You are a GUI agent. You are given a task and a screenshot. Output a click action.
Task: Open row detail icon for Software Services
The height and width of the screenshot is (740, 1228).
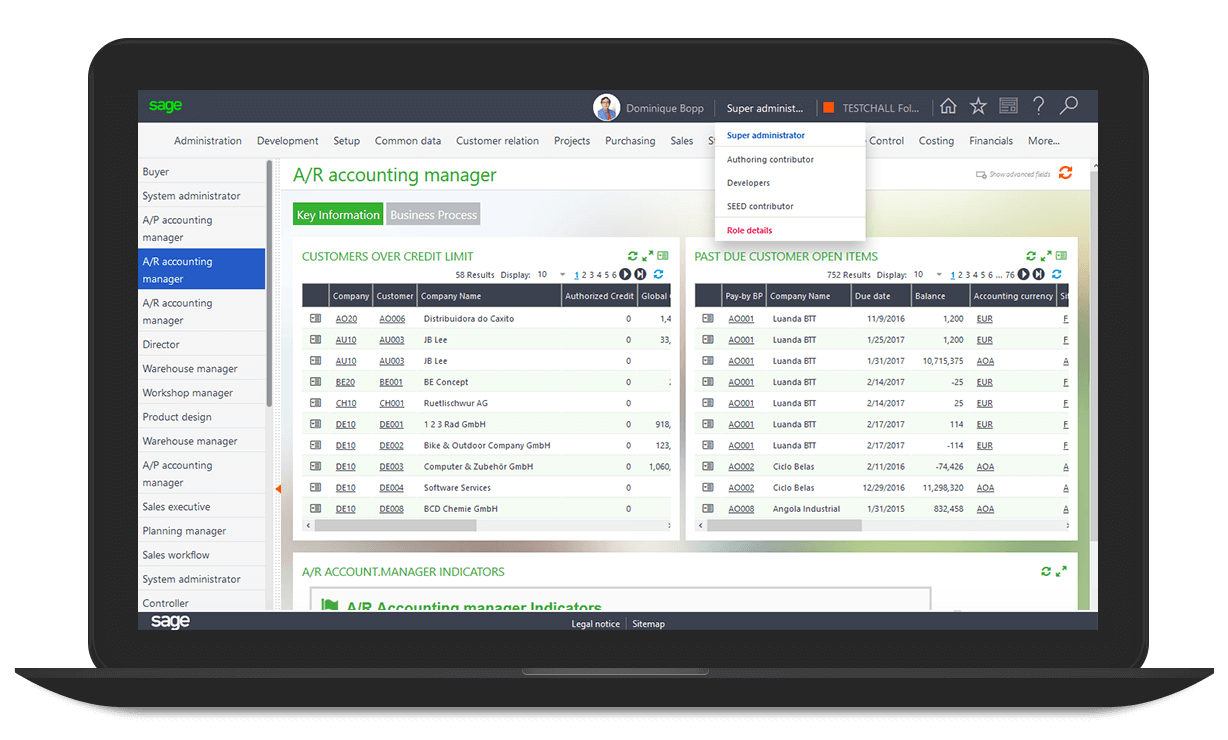click(x=315, y=488)
